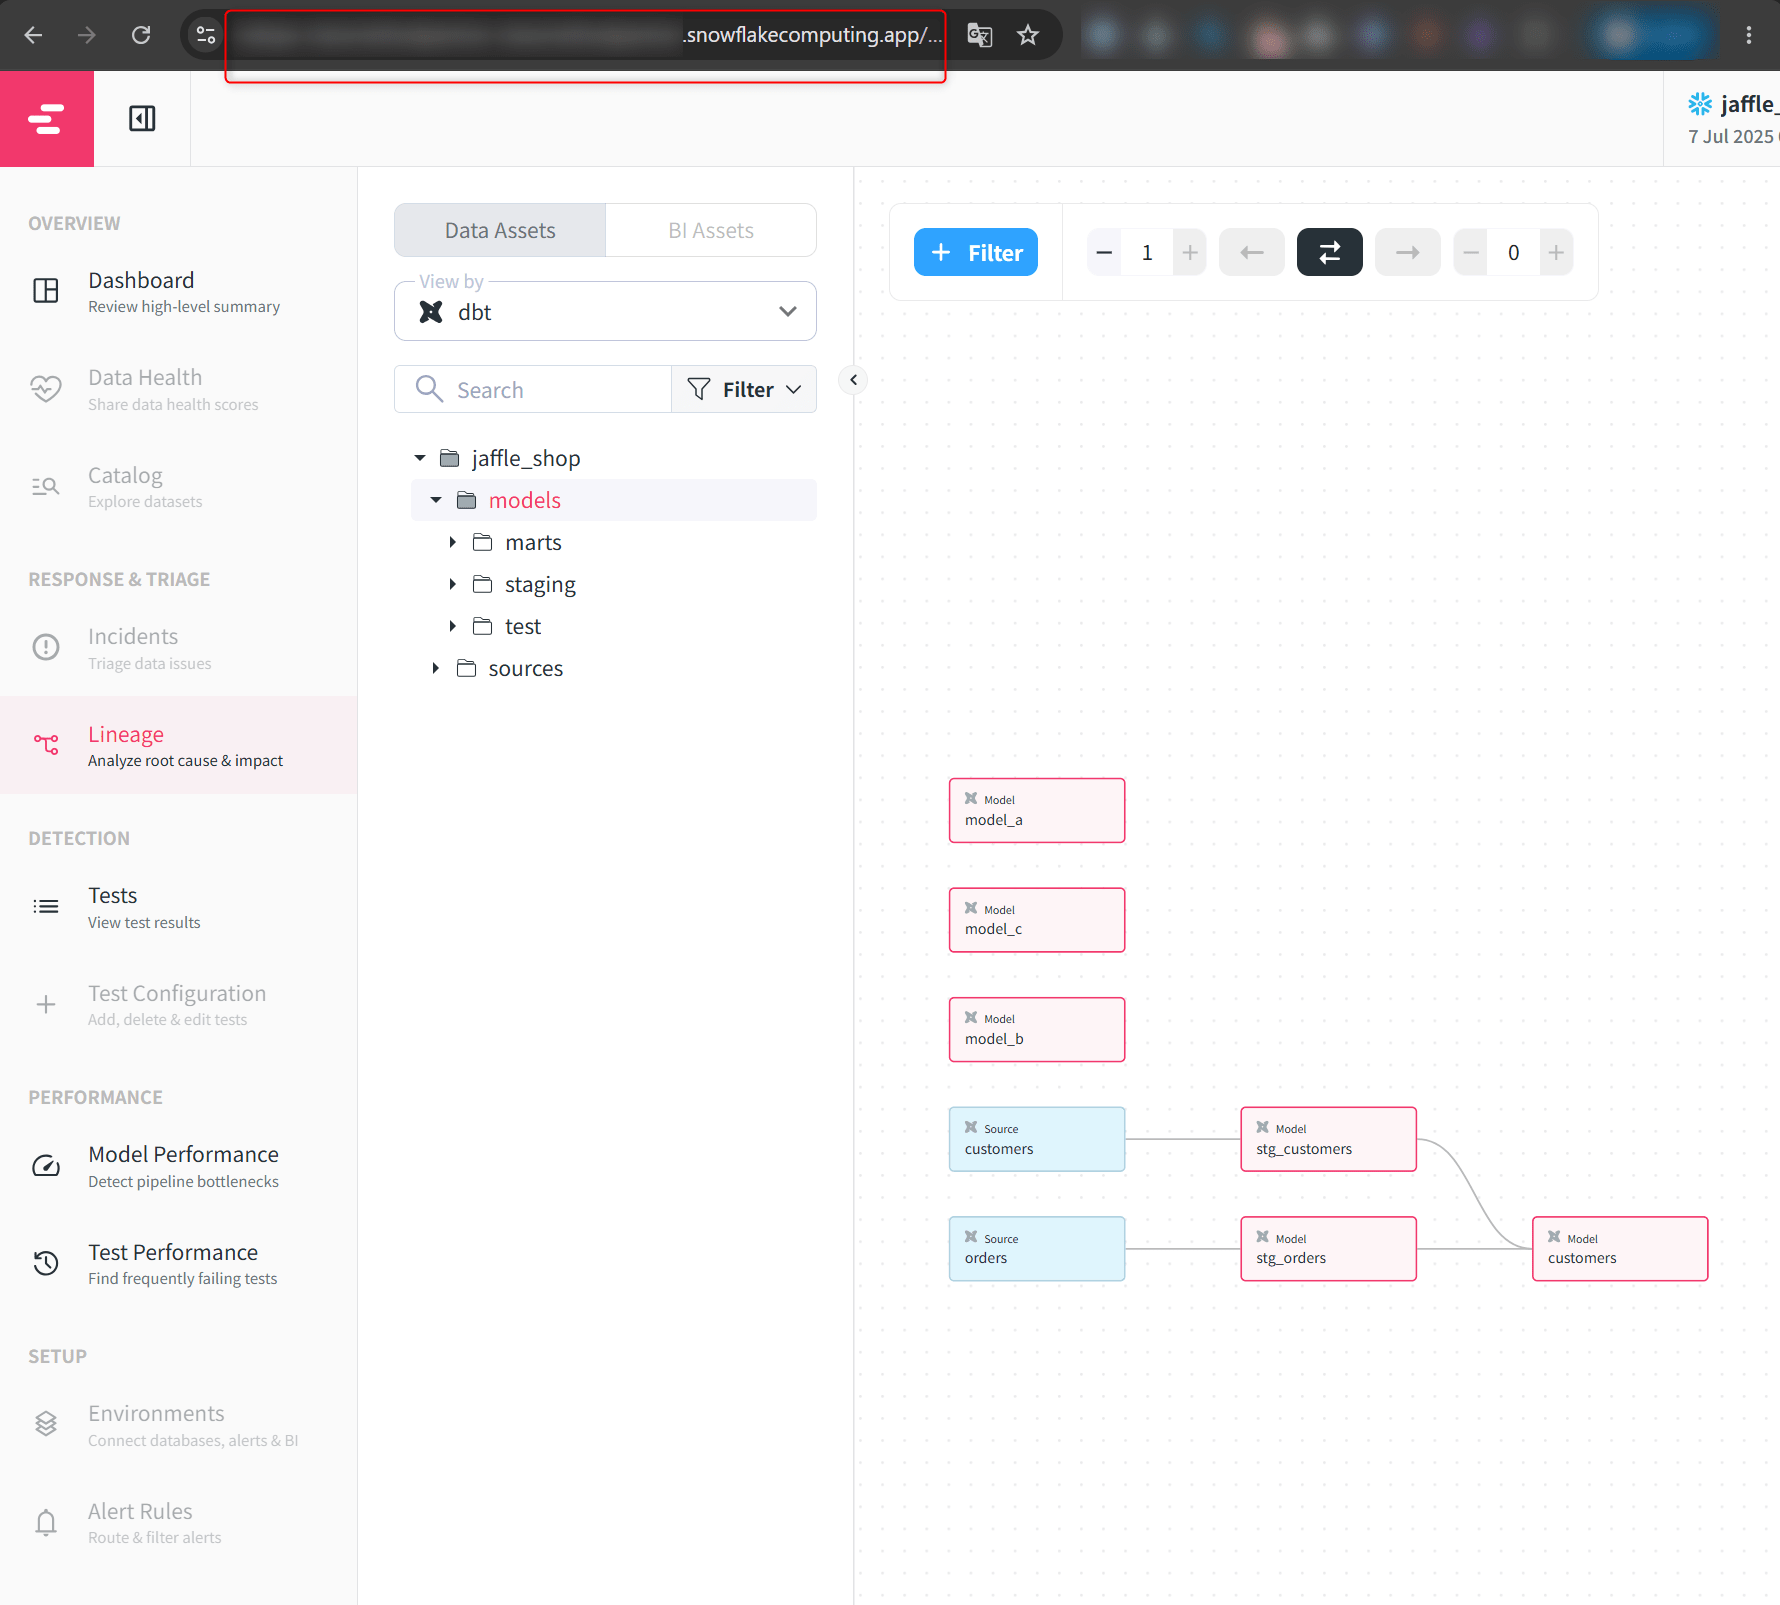Open Model Performance from the sidebar
This screenshot has width=1780, height=1605.
[x=183, y=1166]
